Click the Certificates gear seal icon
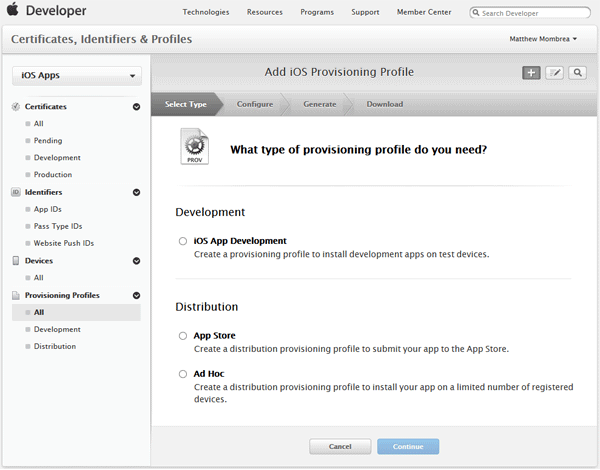 (16, 107)
